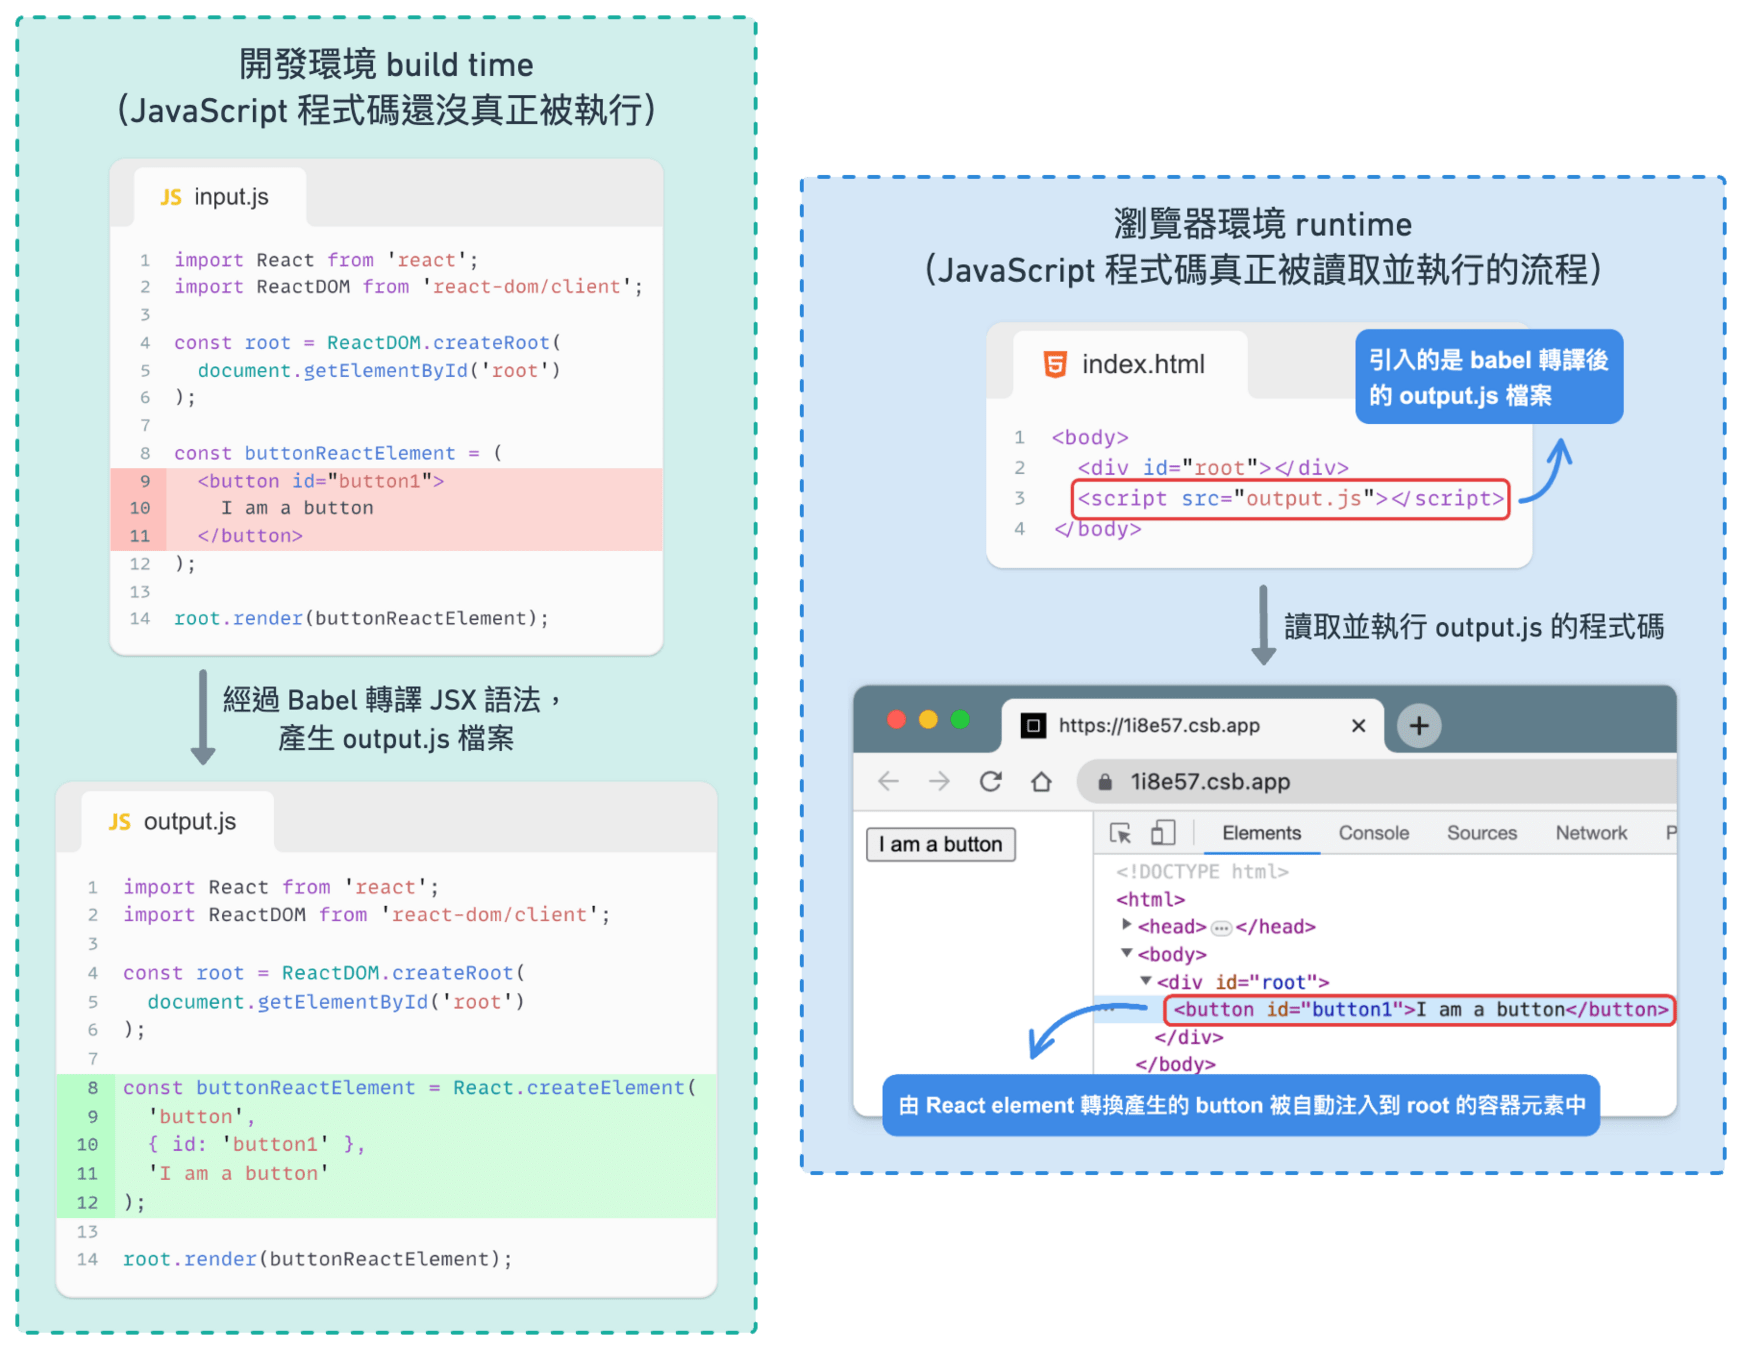Open the Network tab in DevTools
Viewport: 1742px width, 1350px height.
1591,833
